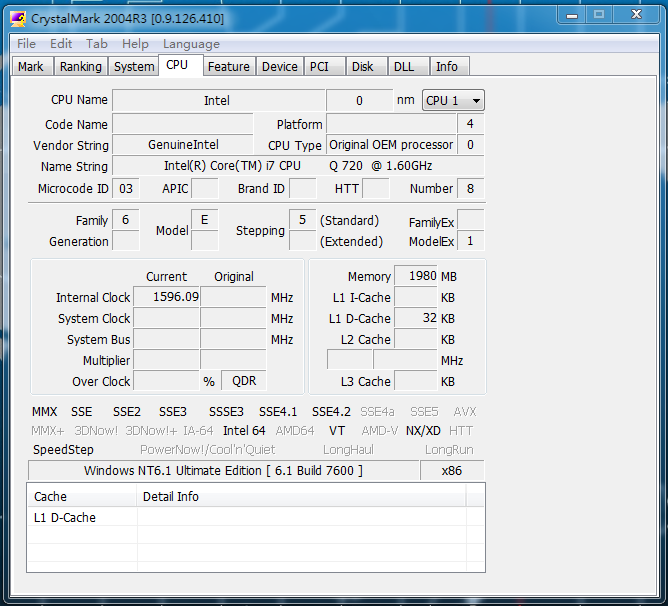The image size is (668, 606).
Task: Close the CrystalMark window
Action: click(x=636, y=15)
